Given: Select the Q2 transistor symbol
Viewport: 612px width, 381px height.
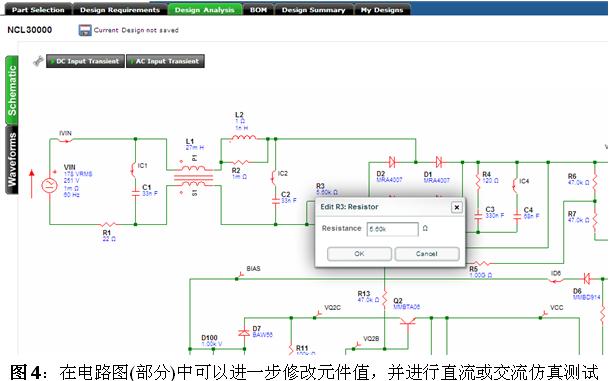Looking at the screenshot, I should tap(407, 323).
